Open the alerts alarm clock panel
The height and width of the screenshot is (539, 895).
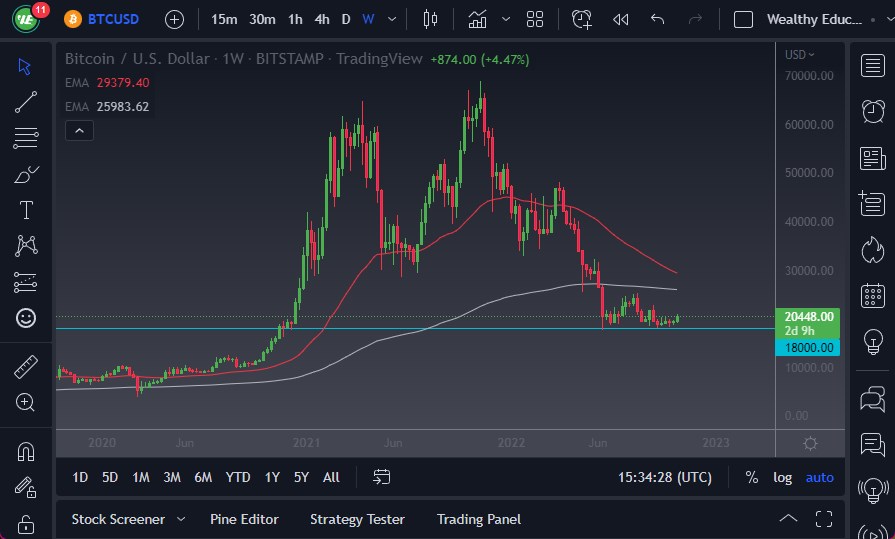(872, 111)
